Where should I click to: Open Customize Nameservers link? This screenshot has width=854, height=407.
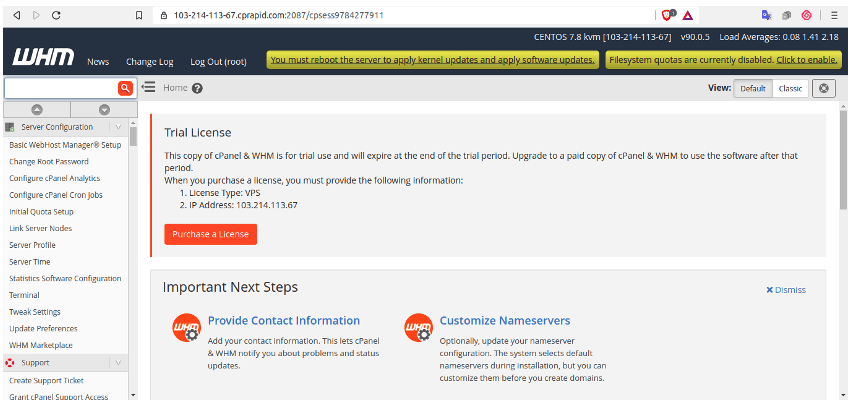pyautogui.click(x=505, y=320)
